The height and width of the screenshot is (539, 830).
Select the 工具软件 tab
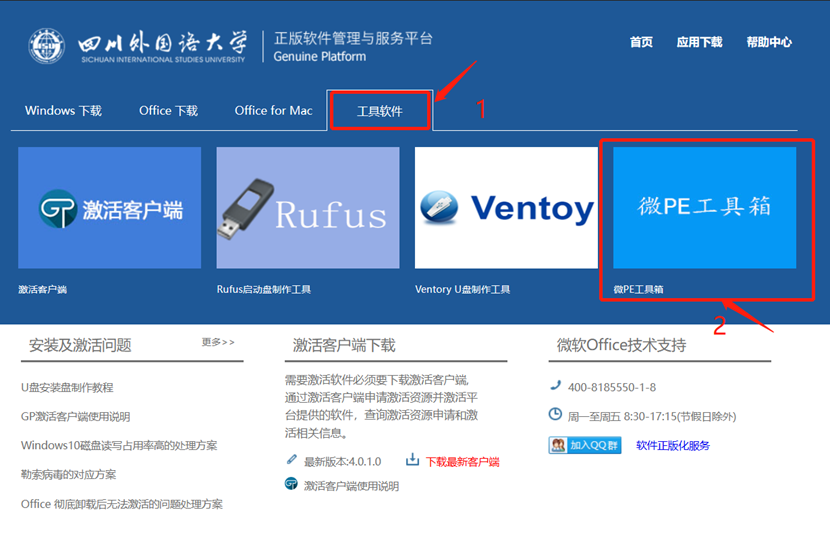[380, 111]
